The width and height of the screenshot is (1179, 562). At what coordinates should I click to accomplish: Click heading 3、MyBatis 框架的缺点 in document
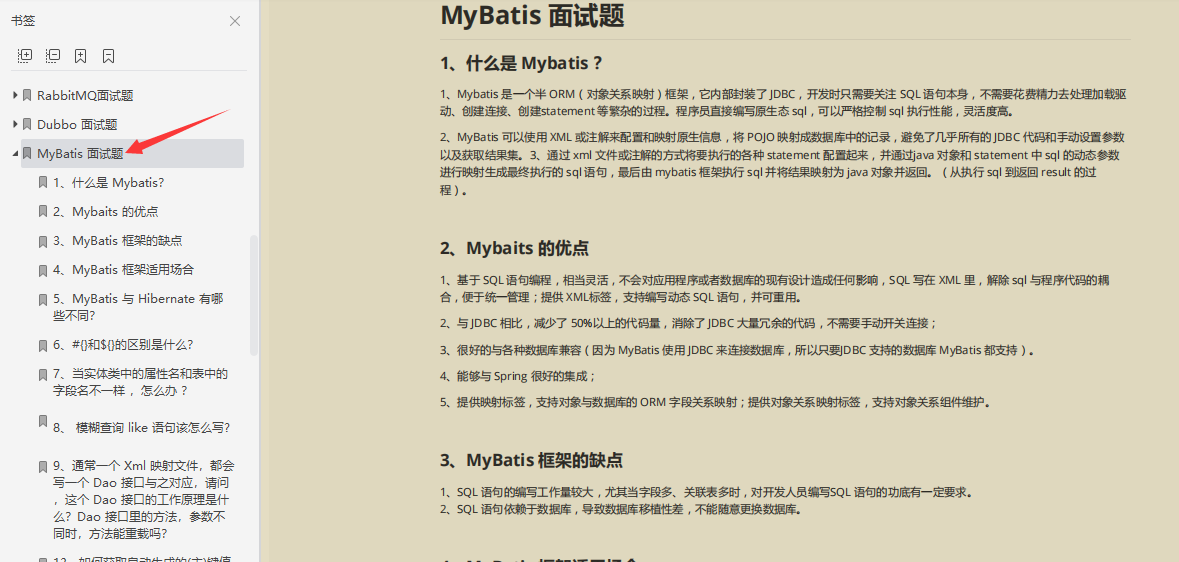(532, 460)
